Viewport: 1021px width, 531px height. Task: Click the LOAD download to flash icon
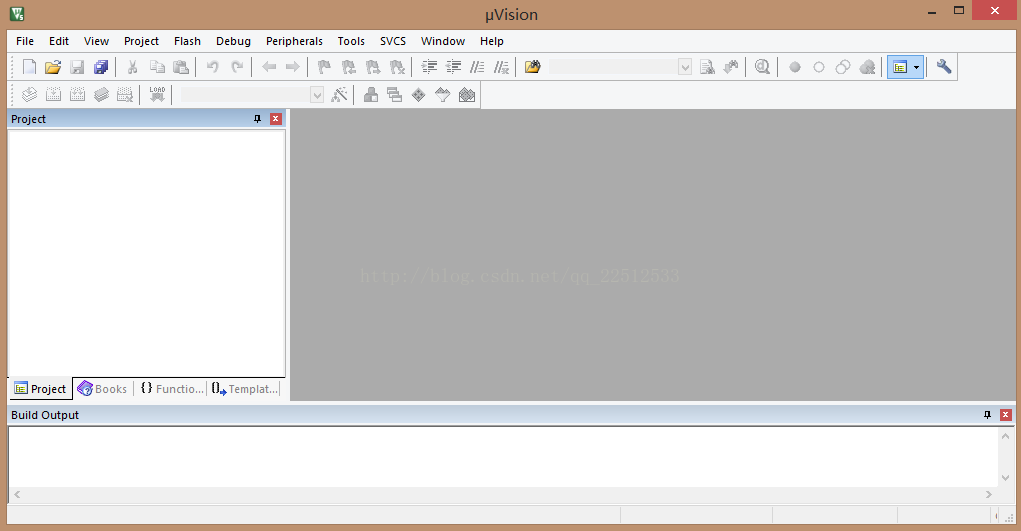click(157, 95)
